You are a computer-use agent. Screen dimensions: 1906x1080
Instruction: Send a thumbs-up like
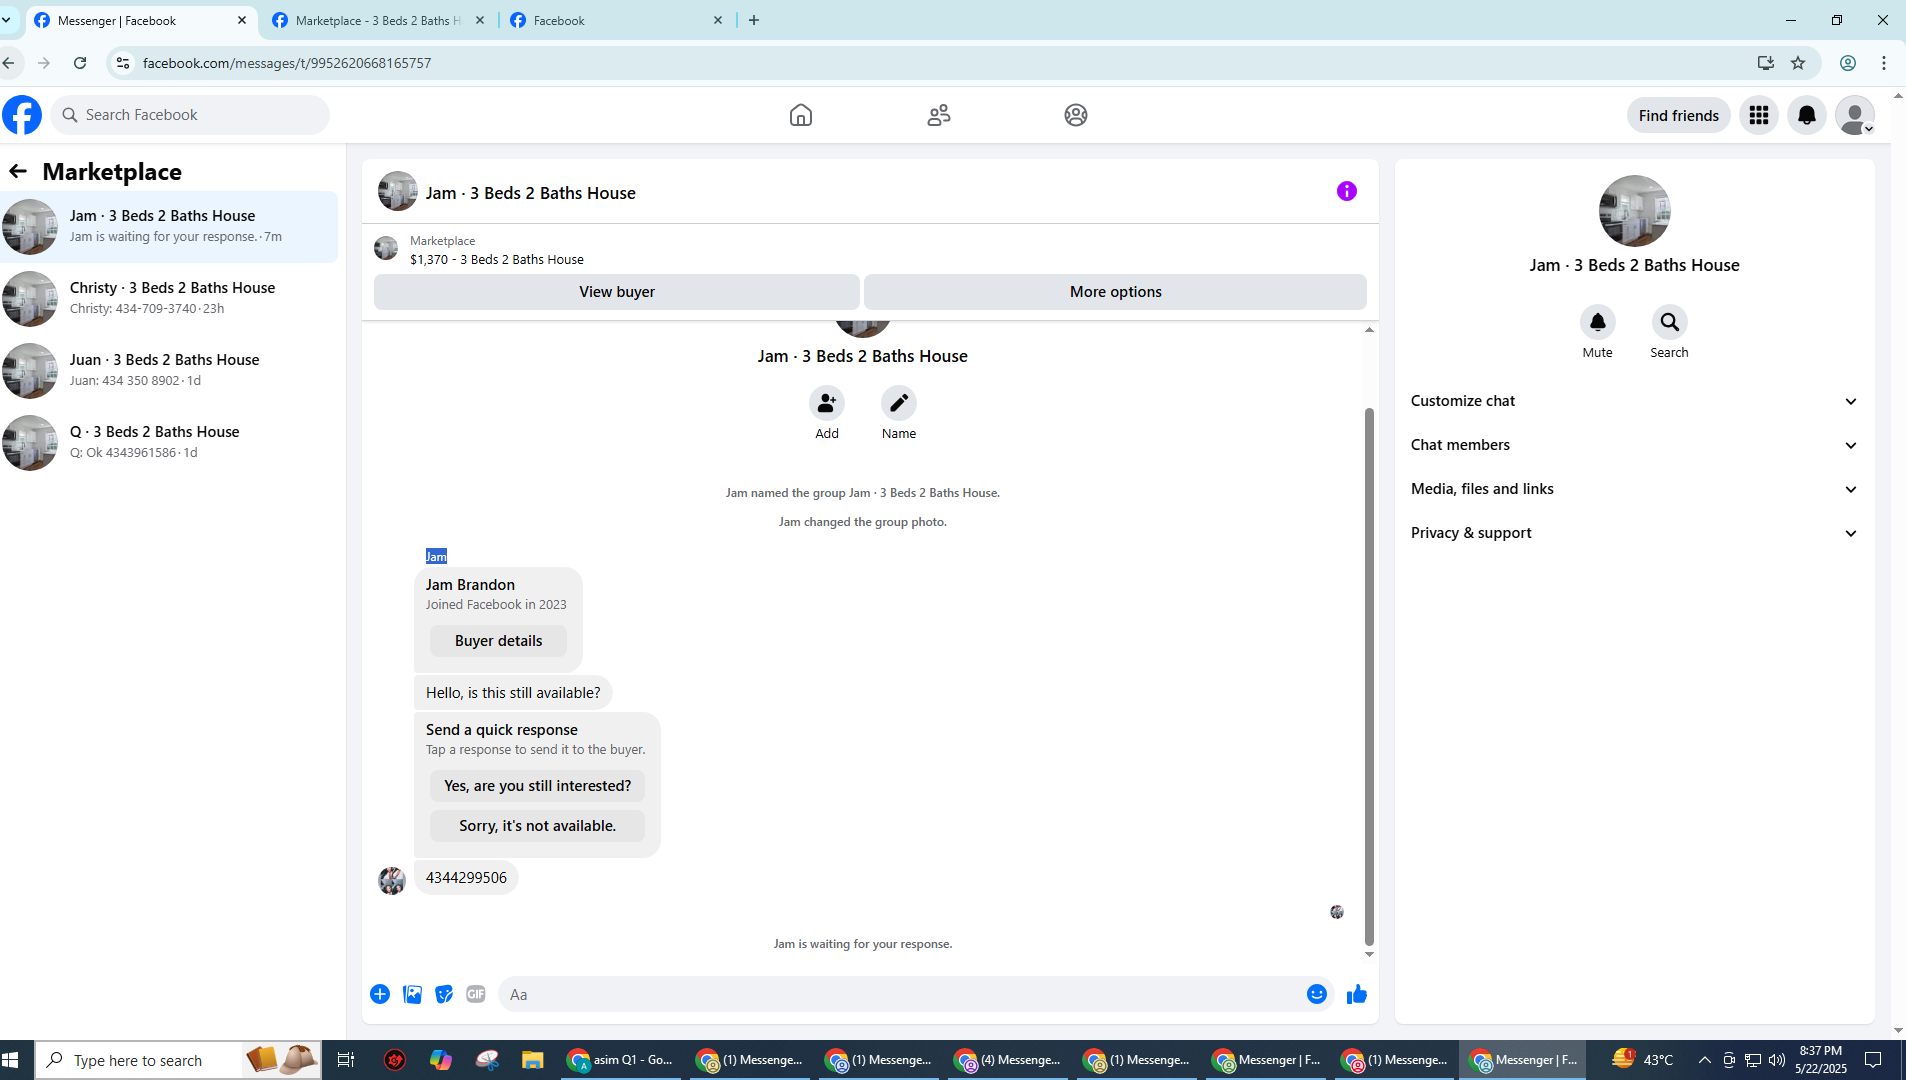pos(1356,994)
